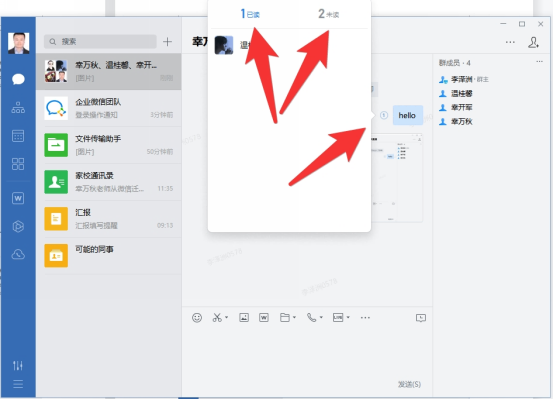This screenshot has height=399, width=554.
Task: Expand the file folder dropdown arrow
Action: tap(294, 317)
